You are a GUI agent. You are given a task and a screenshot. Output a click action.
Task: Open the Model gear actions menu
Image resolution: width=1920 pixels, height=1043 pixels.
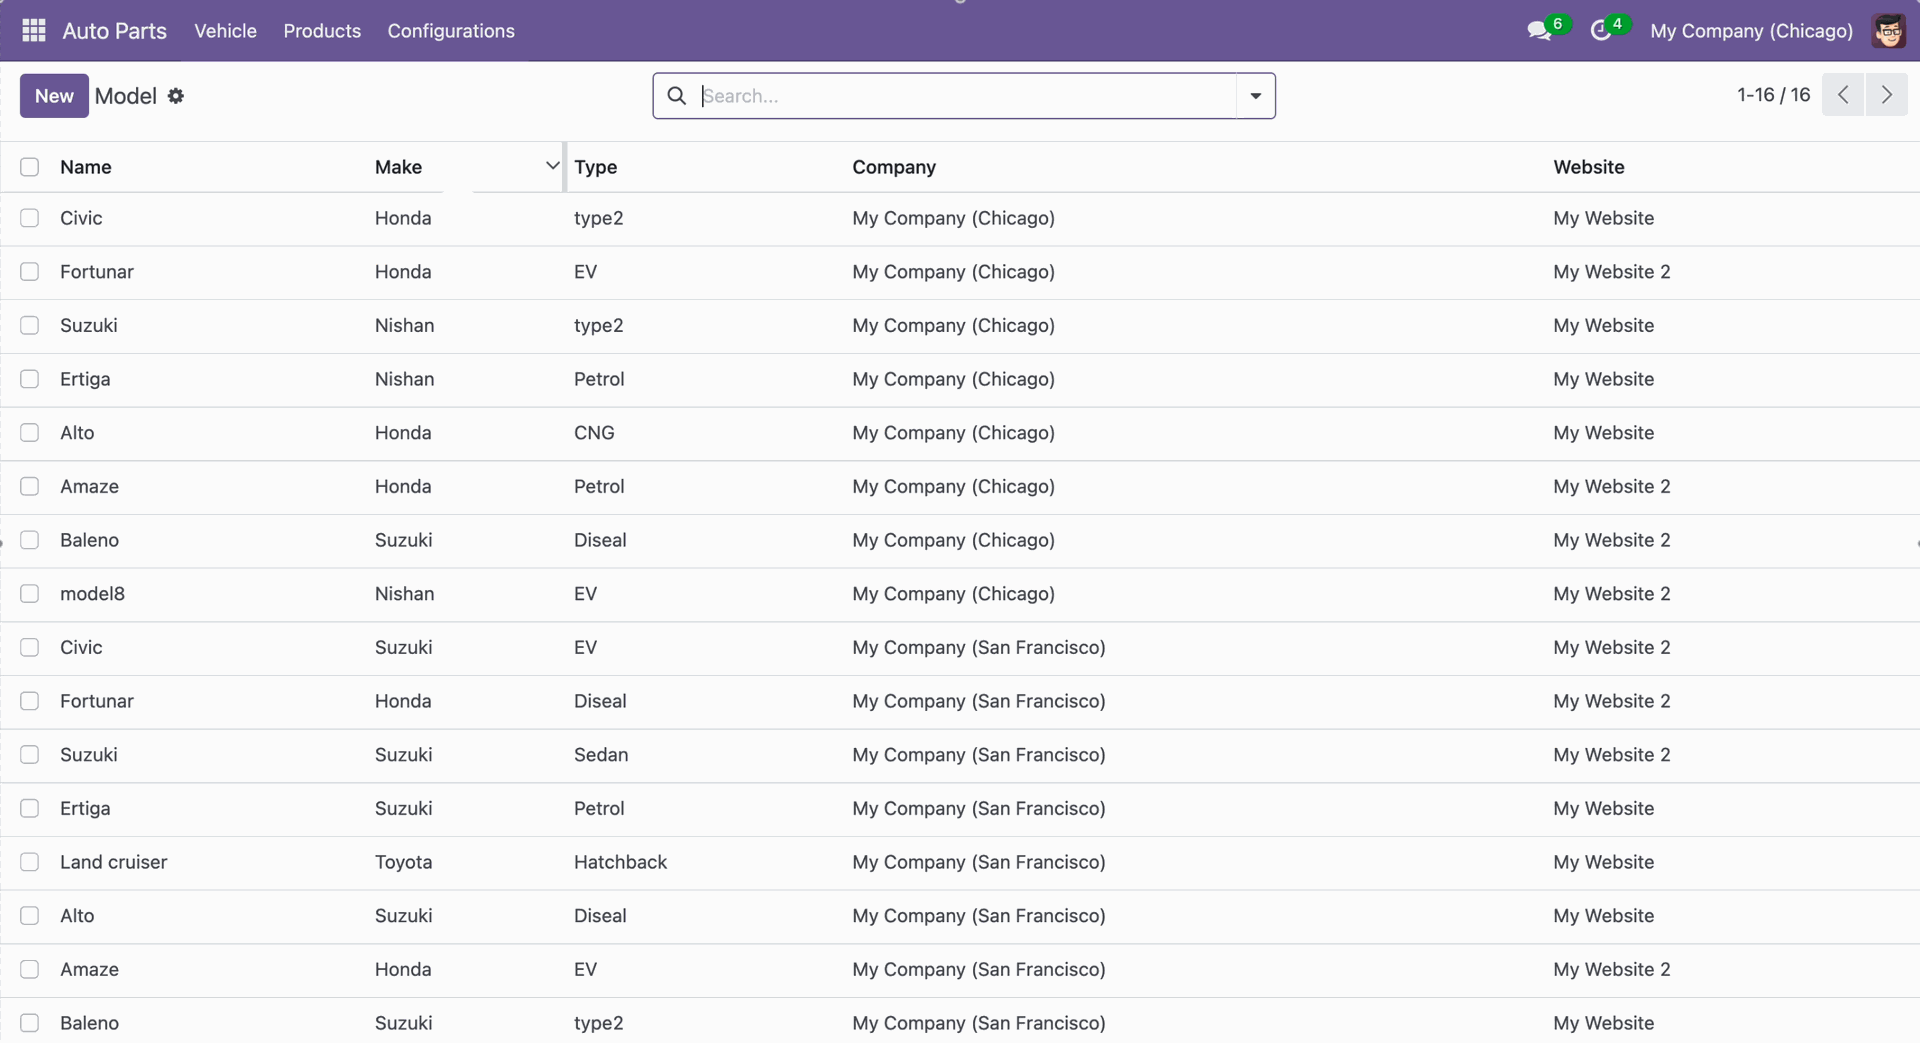tap(176, 96)
